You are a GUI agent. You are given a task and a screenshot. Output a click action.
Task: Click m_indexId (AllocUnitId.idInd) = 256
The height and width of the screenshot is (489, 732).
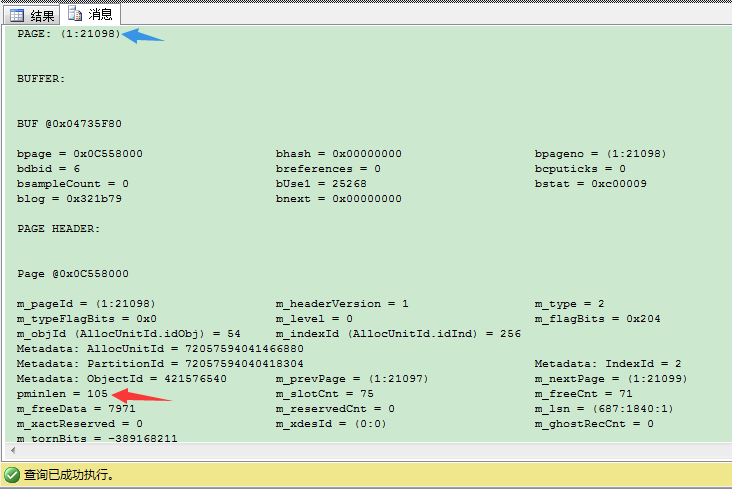(x=398, y=333)
